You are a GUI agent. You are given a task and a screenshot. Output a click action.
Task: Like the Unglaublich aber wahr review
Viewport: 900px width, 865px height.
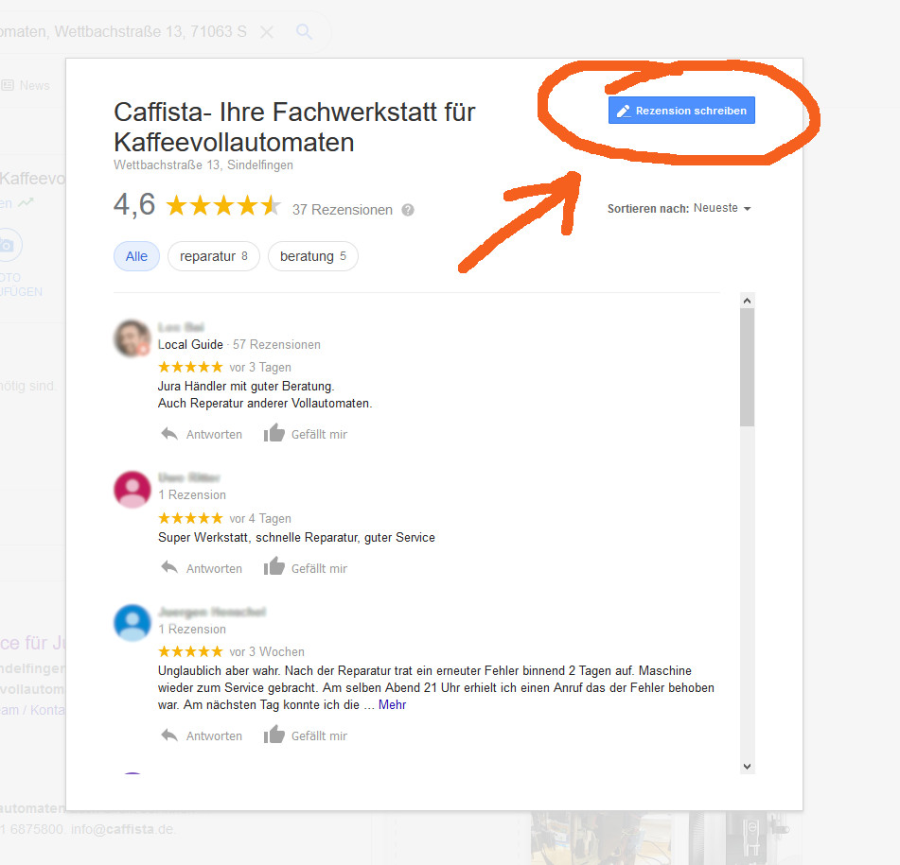(x=305, y=735)
